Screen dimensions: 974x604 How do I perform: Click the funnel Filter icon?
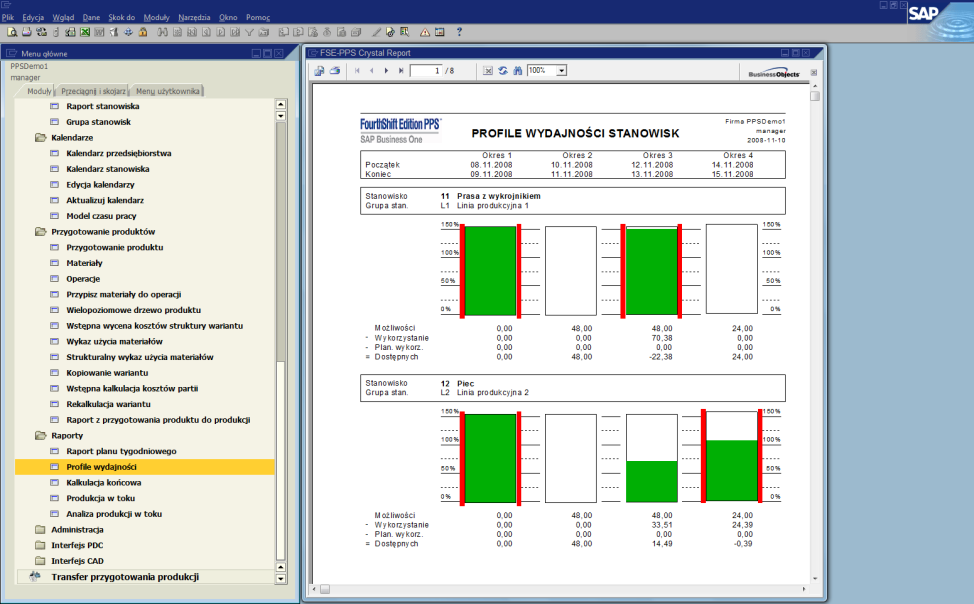point(250,32)
